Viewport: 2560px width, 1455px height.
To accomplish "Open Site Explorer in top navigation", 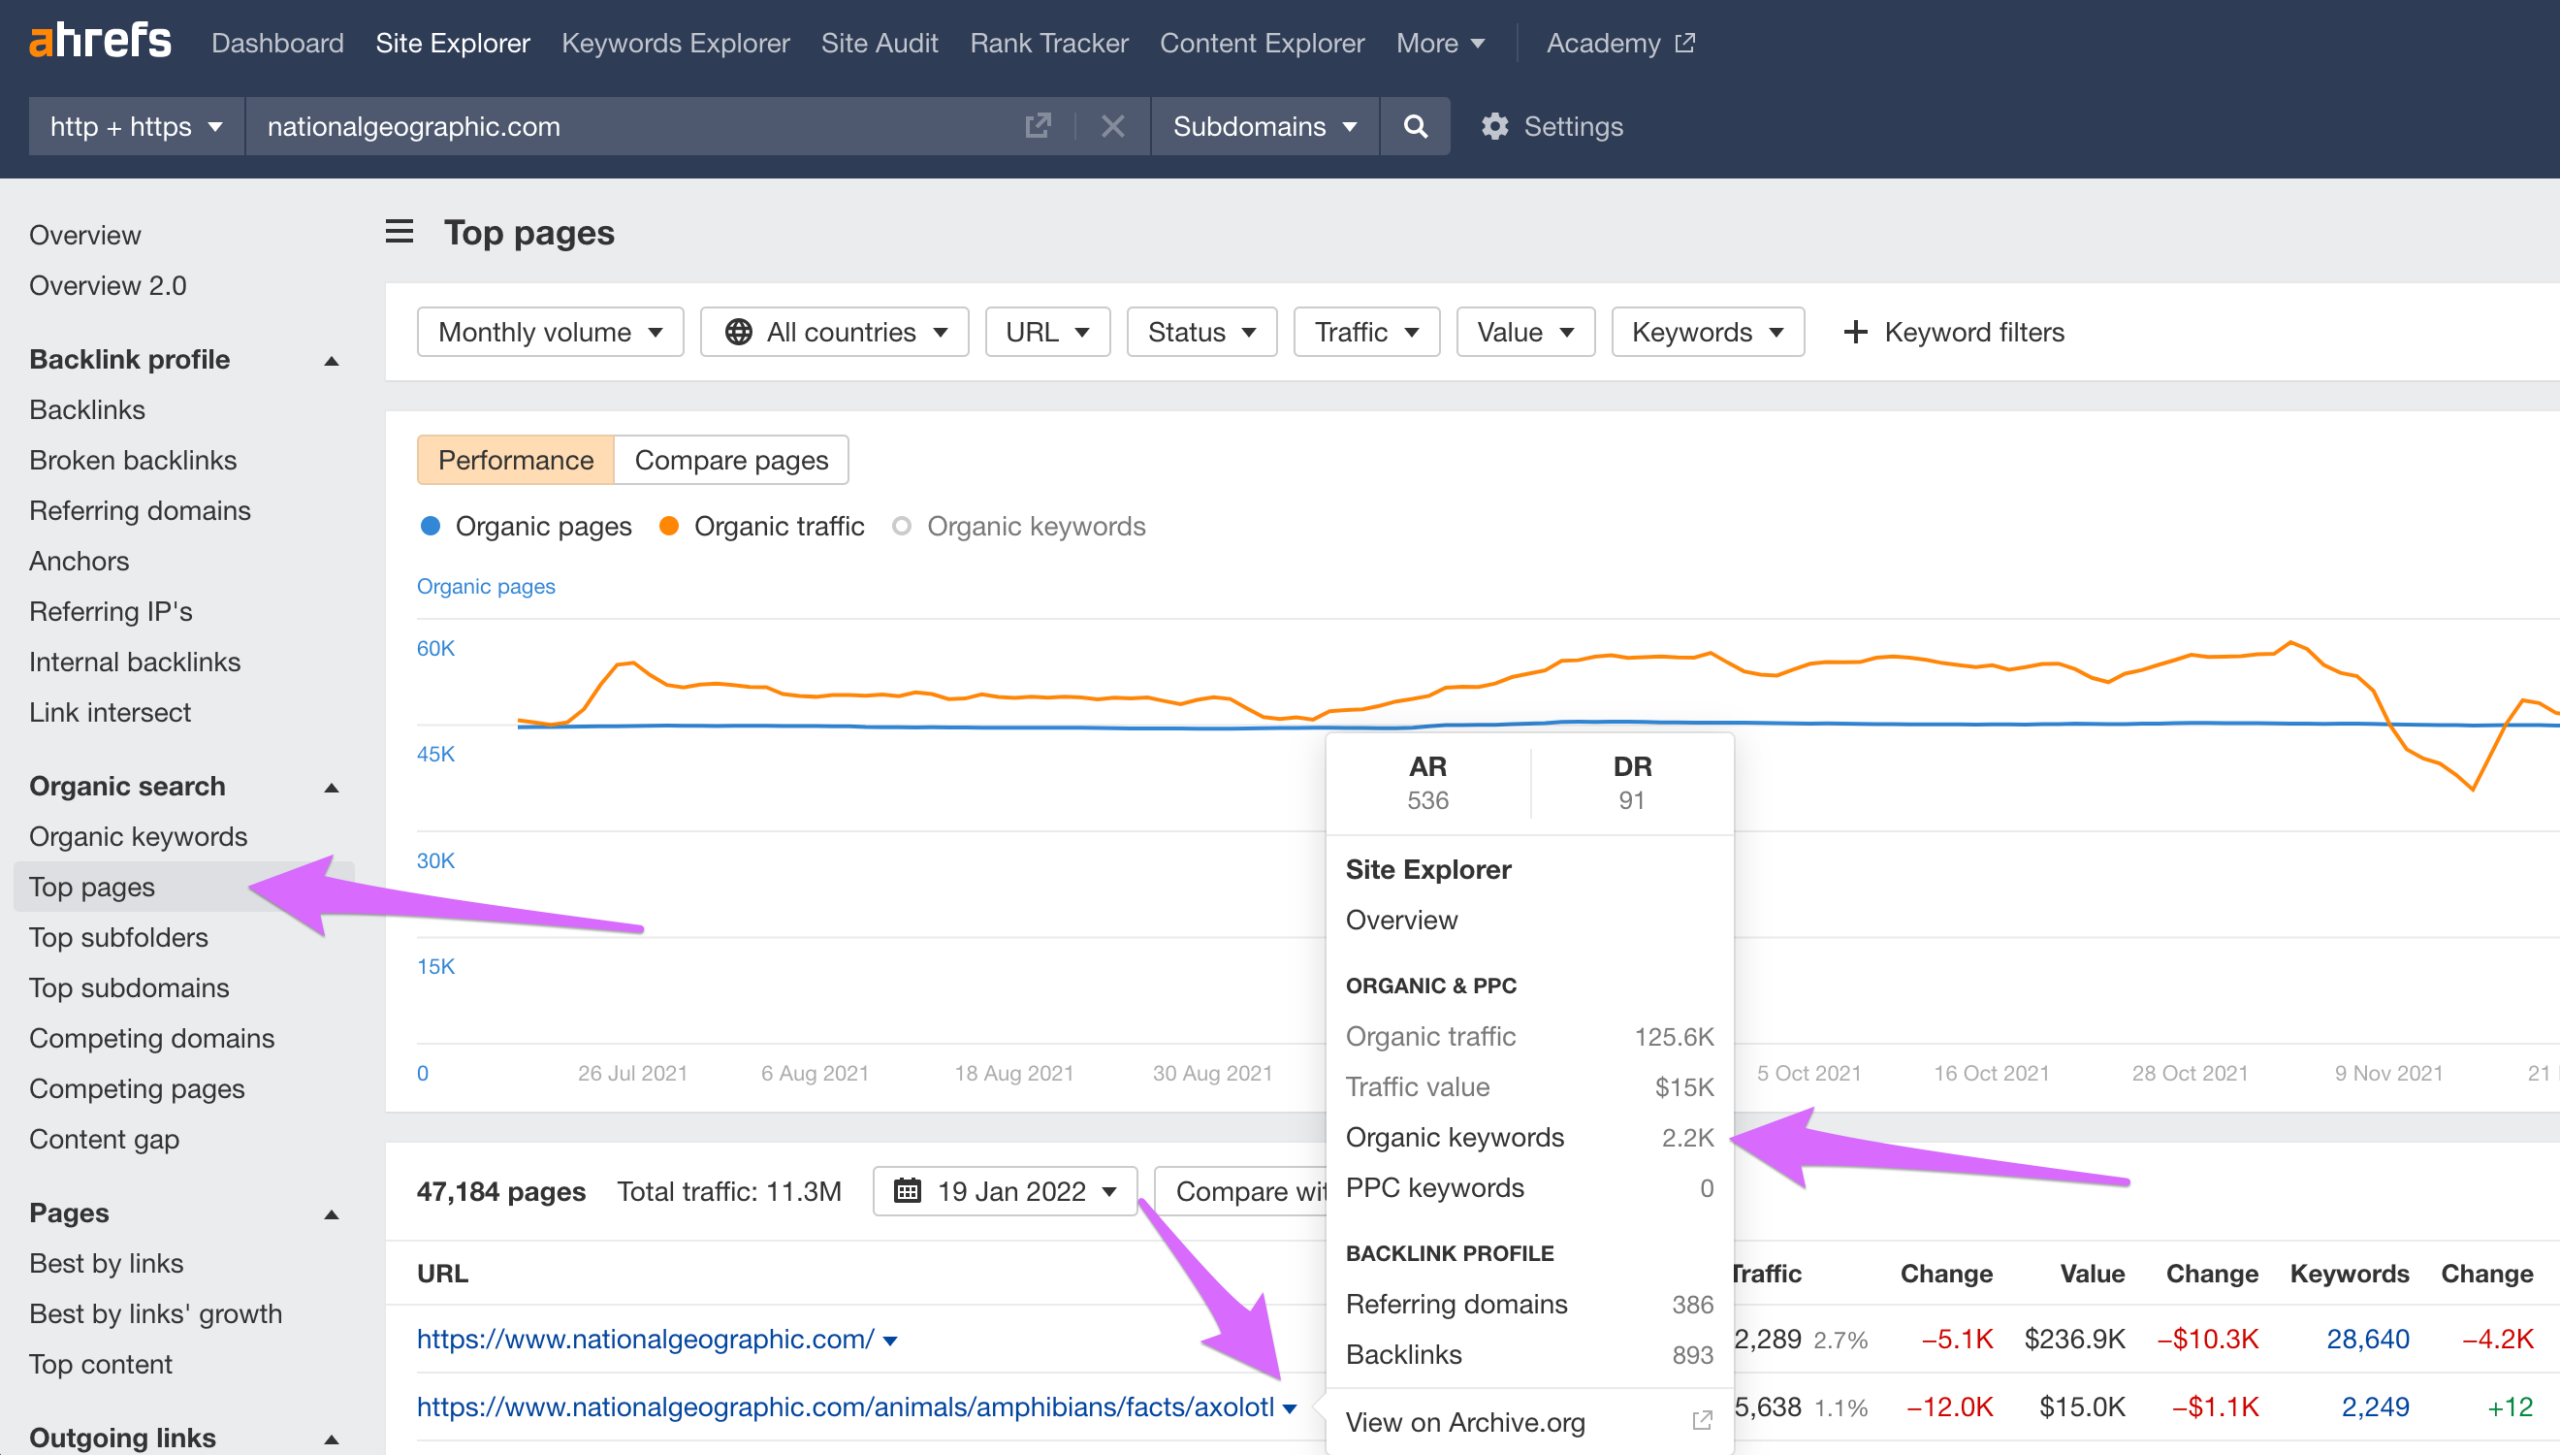I will pos(452,43).
